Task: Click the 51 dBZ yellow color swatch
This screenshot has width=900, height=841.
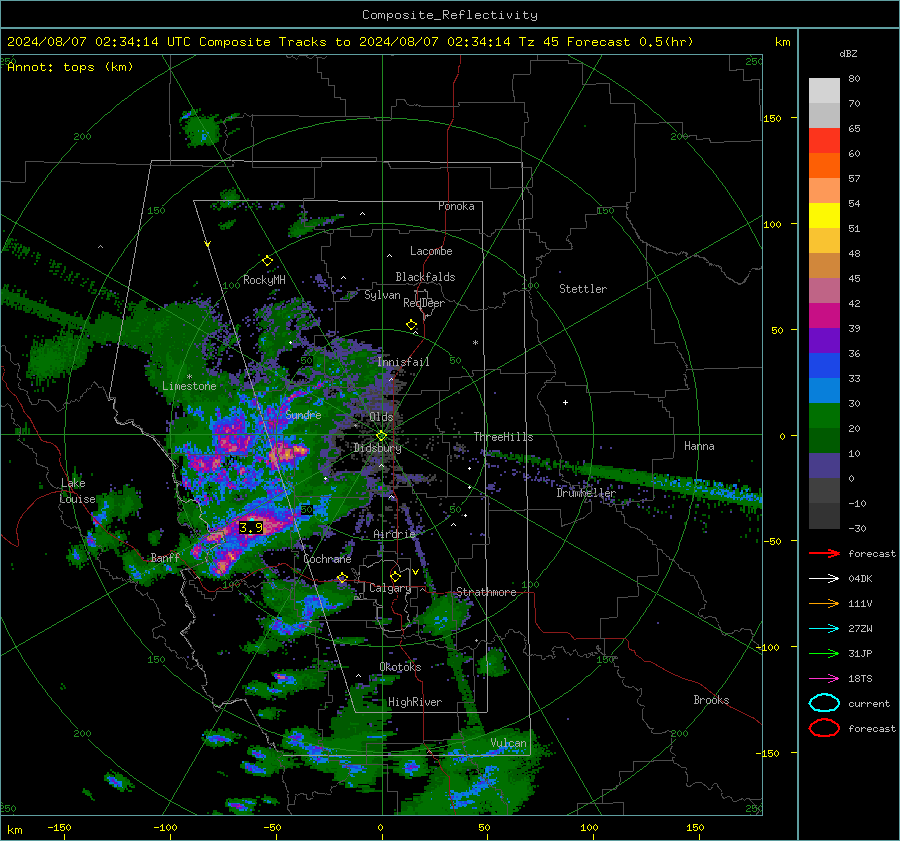Action: (x=824, y=216)
